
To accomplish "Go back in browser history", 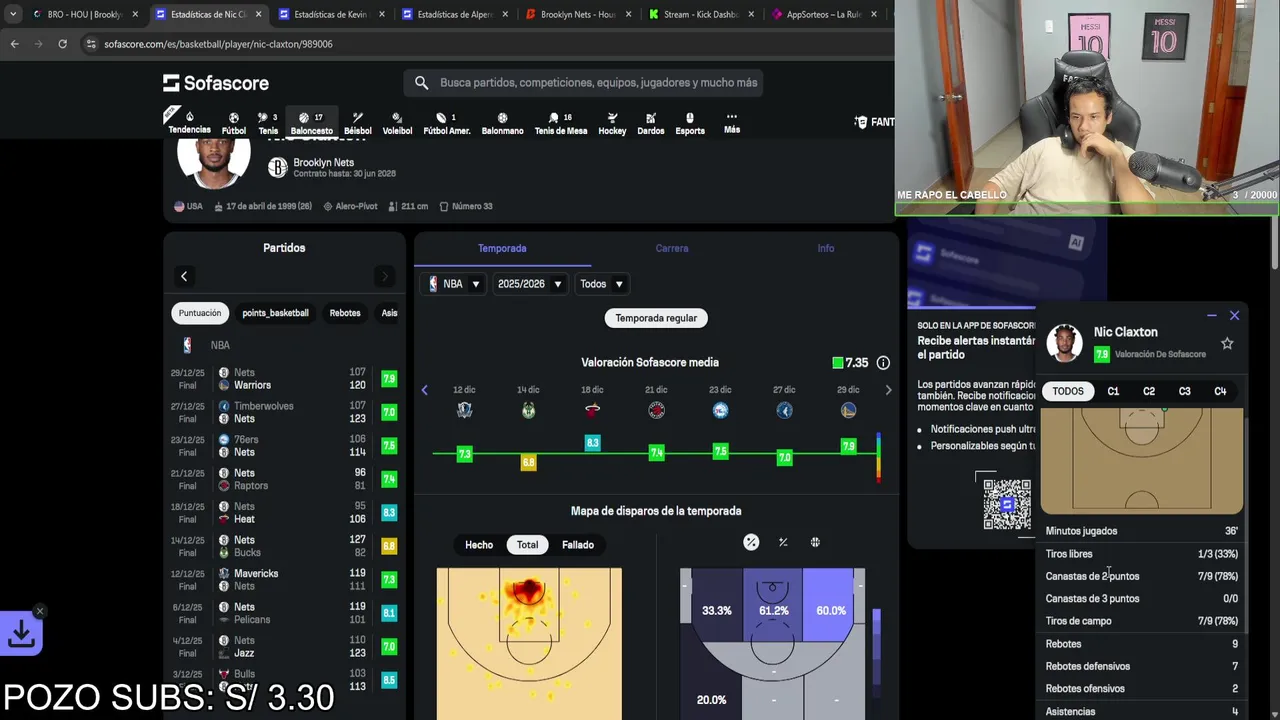I will (x=14, y=44).
